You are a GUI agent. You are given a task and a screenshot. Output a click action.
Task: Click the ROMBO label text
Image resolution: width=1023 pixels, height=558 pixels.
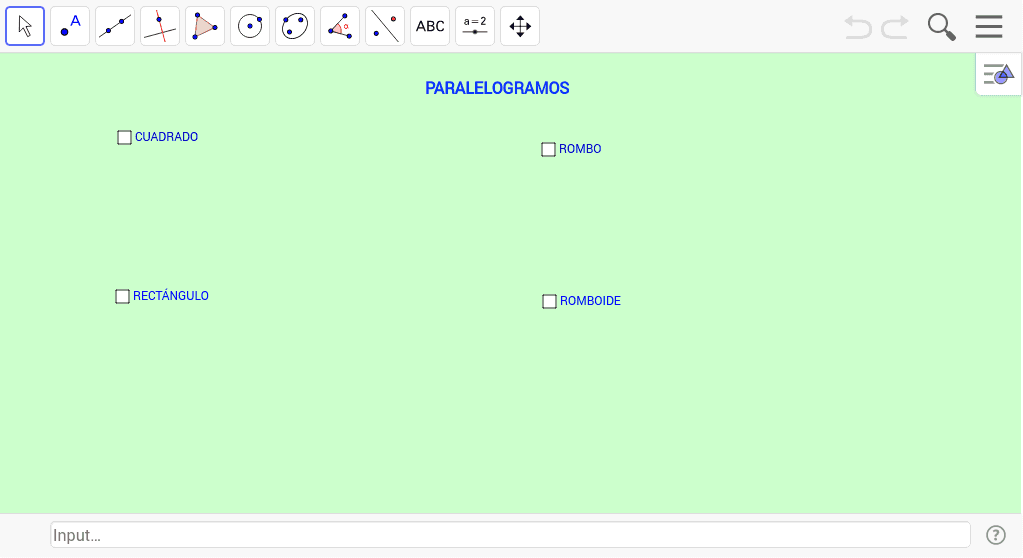pyautogui.click(x=580, y=149)
